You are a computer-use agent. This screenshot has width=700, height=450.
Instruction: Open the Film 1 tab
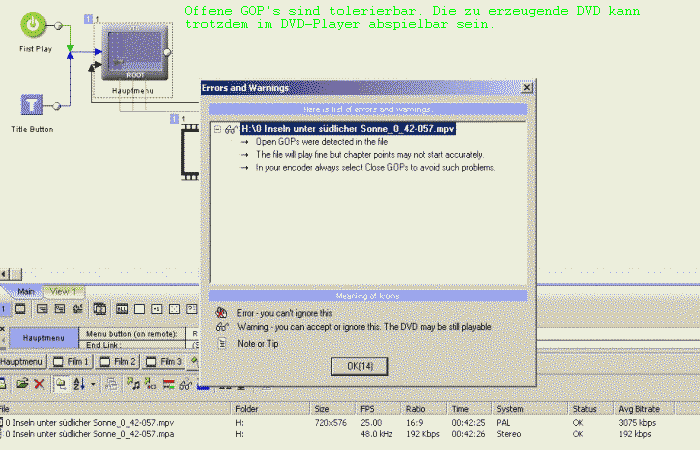(71, 361)
